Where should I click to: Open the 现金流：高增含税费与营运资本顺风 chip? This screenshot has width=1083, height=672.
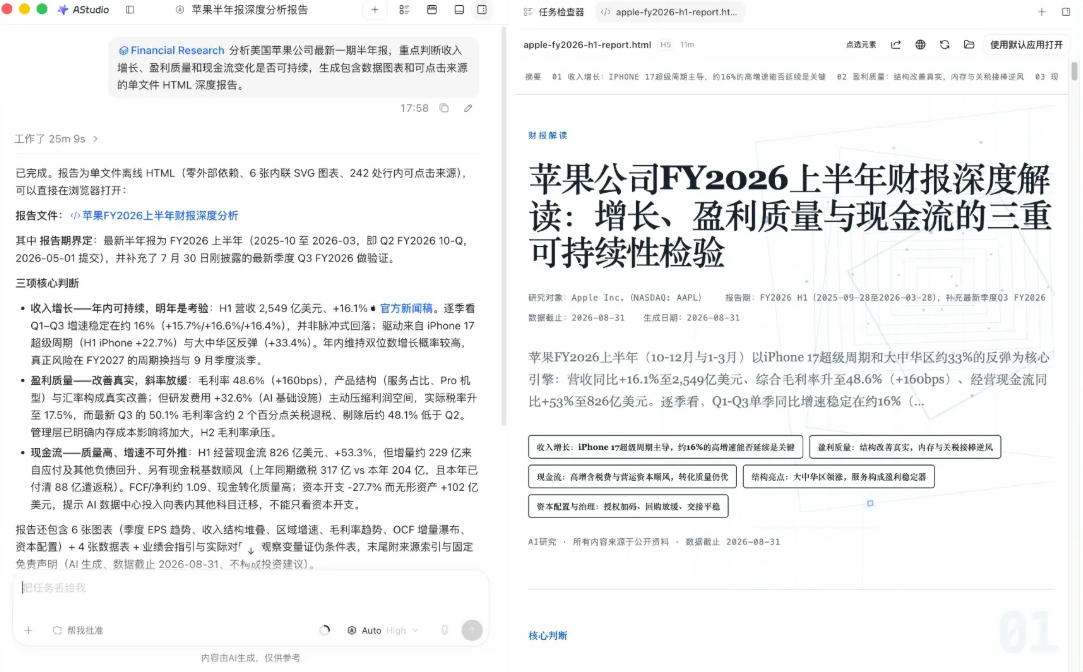coord(632,477)
